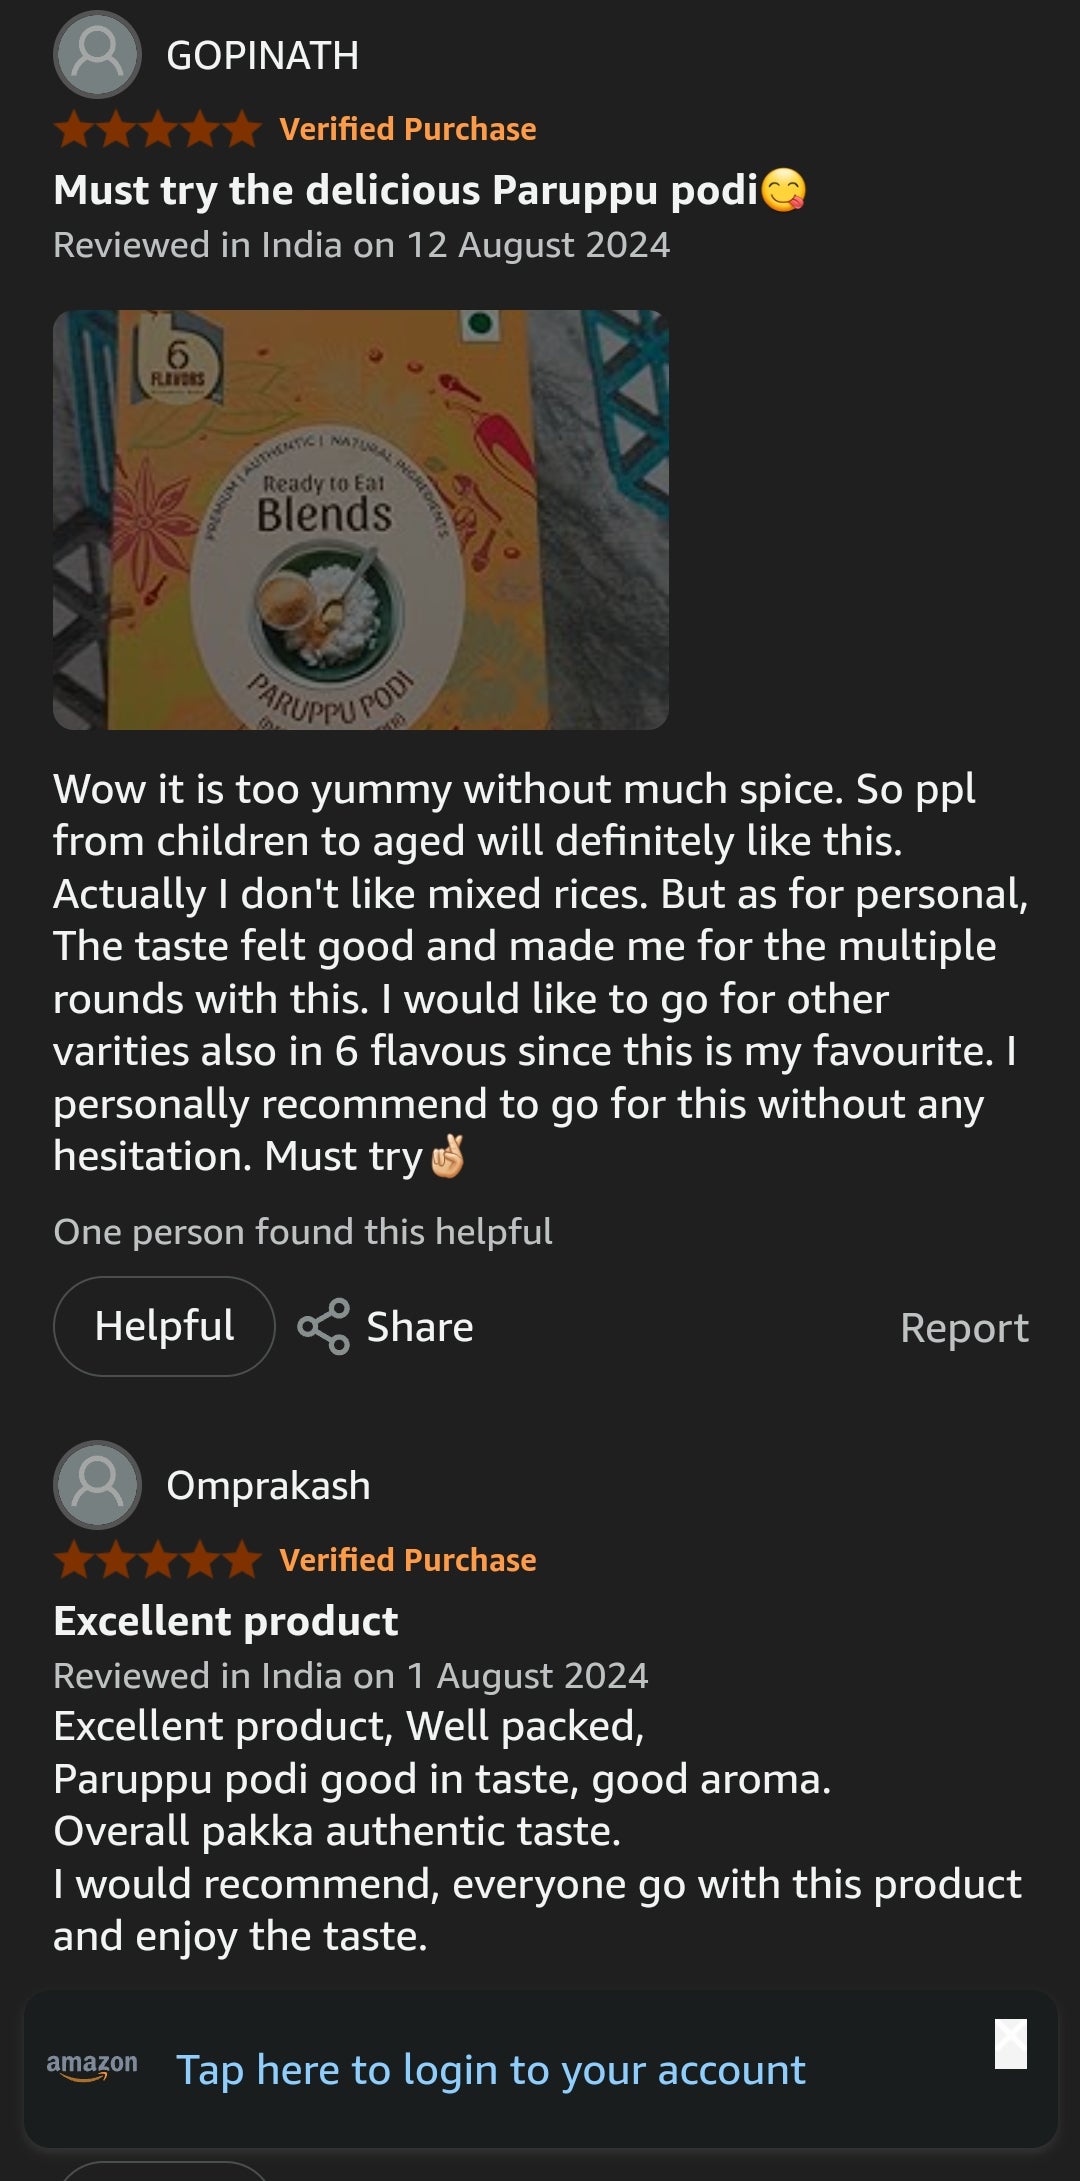This screenshot has width=1080, height=2181.
Task: Open reviewer name GOPINATH
Action: (x=262, y=55)
